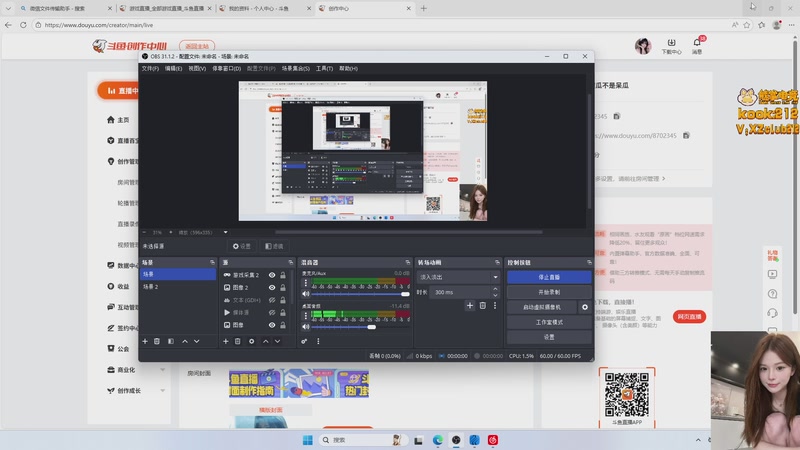Open scene filters icon in Scenes panel toolbar

tap(171, 341)
